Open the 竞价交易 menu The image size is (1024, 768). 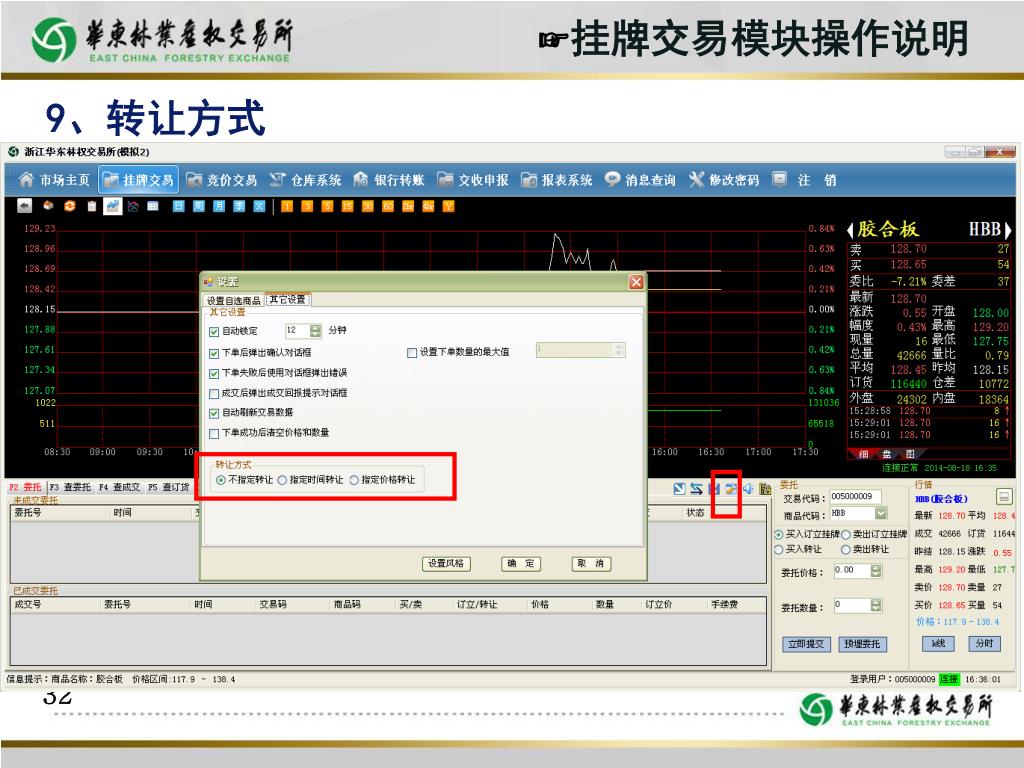pyautogui.click(x=222, y=180)
